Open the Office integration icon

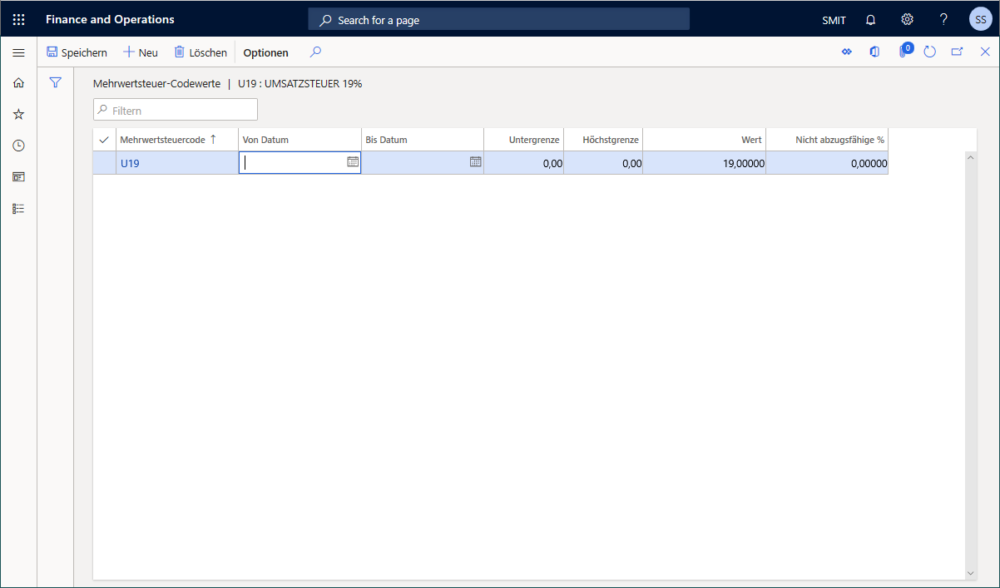tap(874, 51)
